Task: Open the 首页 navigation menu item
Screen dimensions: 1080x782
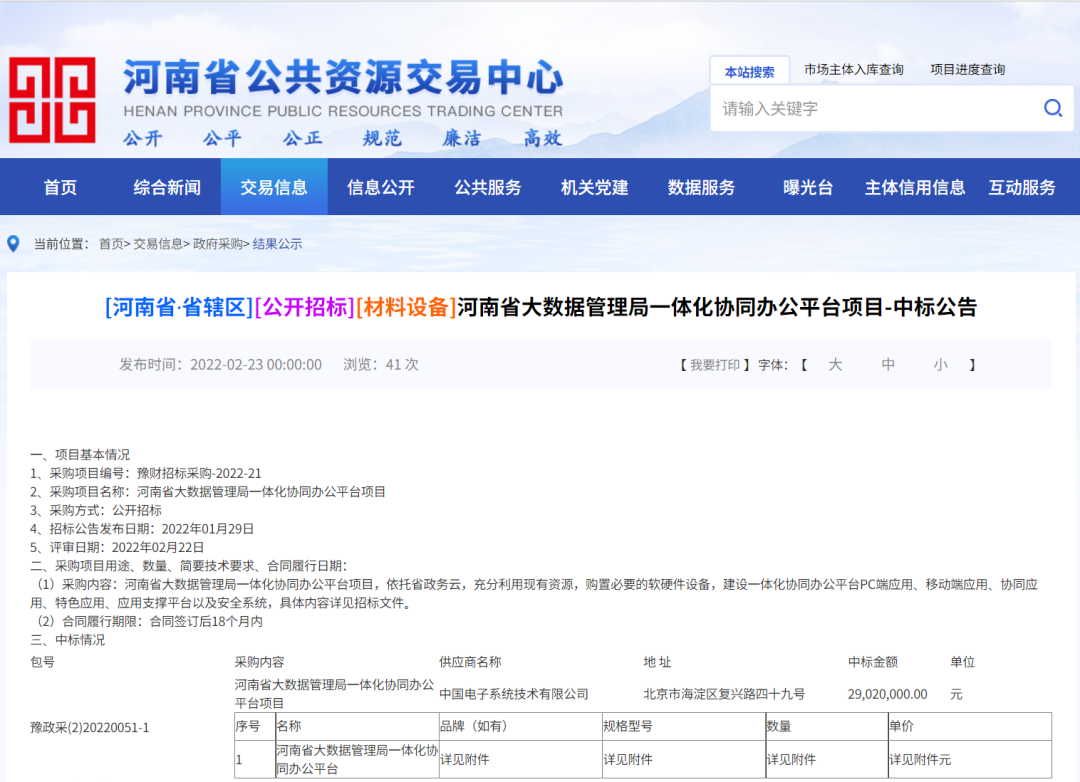Action: pos(60,187)
